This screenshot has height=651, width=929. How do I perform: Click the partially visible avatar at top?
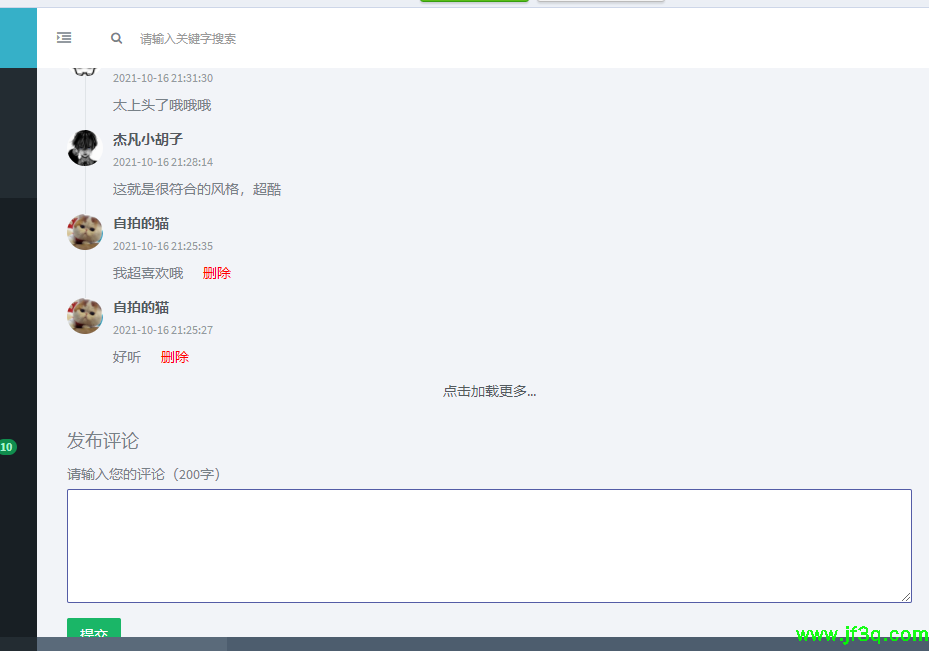coord(85,72)
